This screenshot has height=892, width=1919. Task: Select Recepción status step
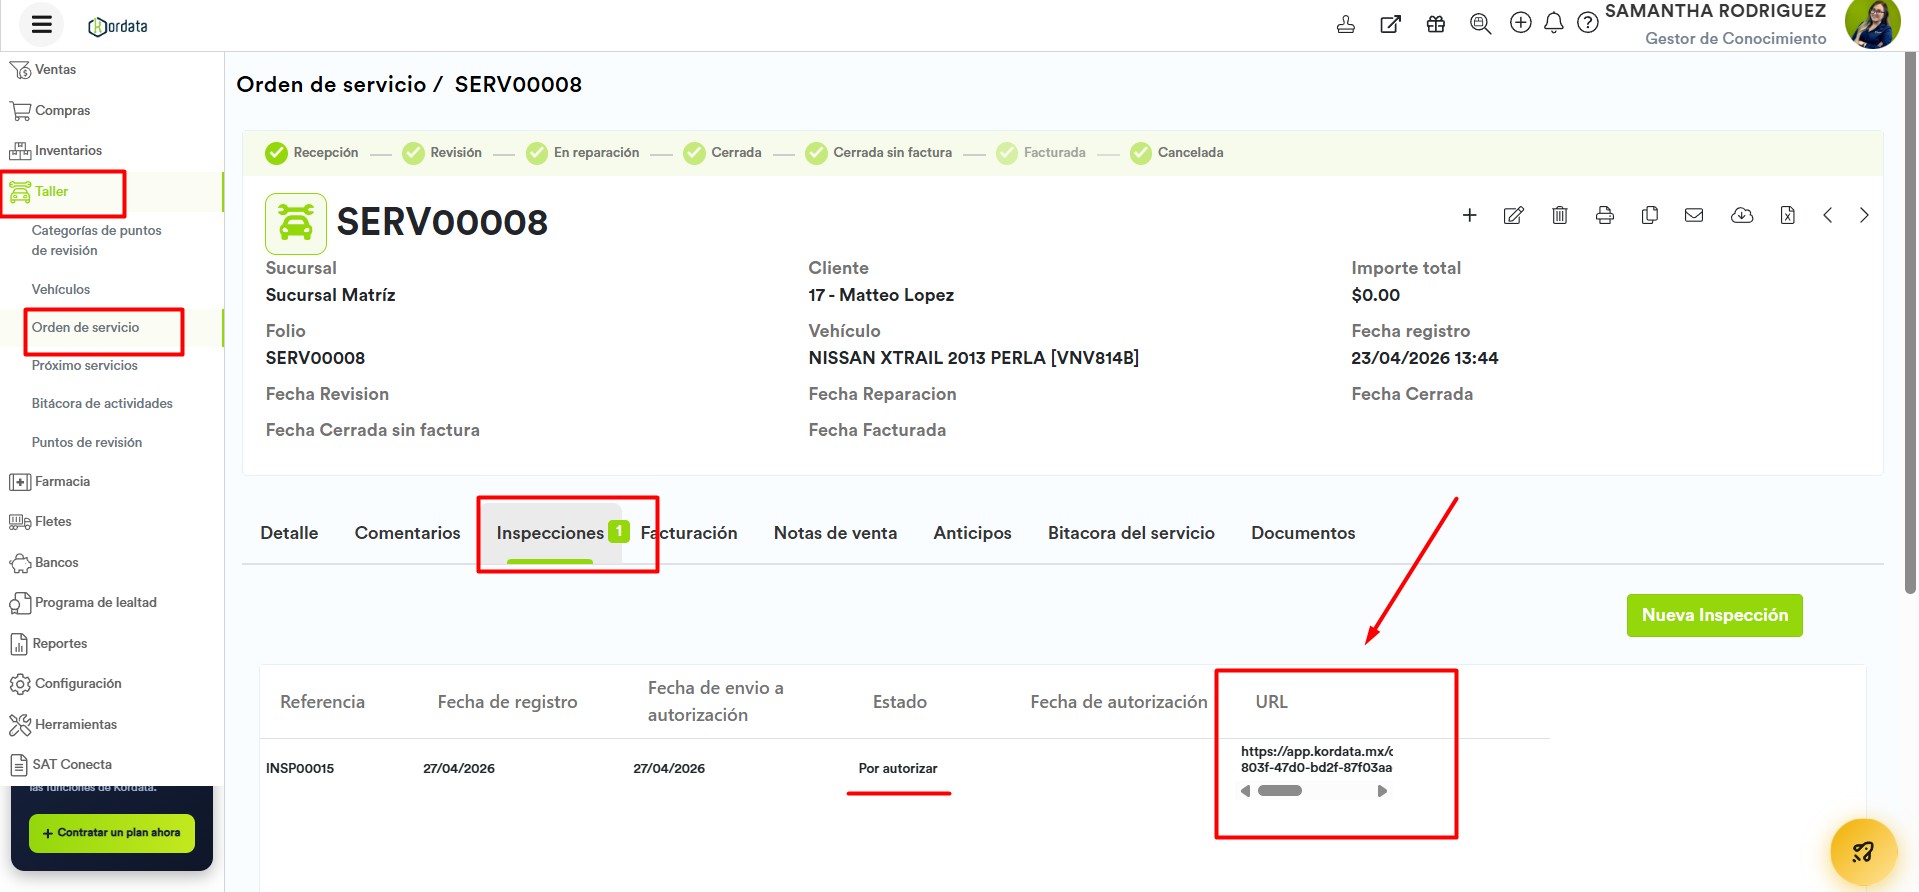pyautogui.click(x=312, y=153)
